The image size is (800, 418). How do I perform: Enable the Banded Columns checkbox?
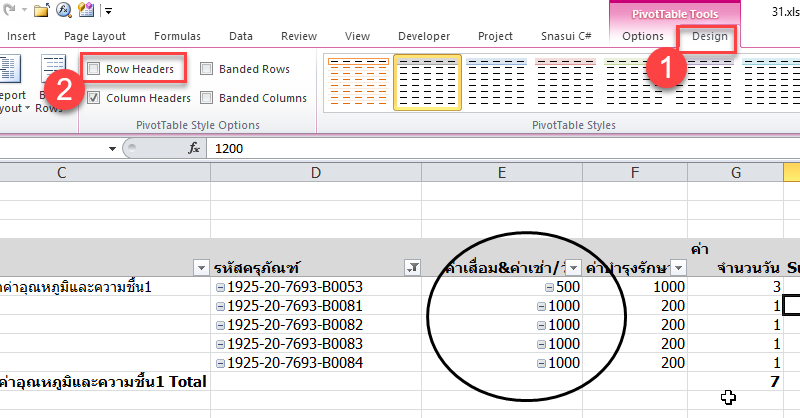pyautogui.click(x=206, y=98)
